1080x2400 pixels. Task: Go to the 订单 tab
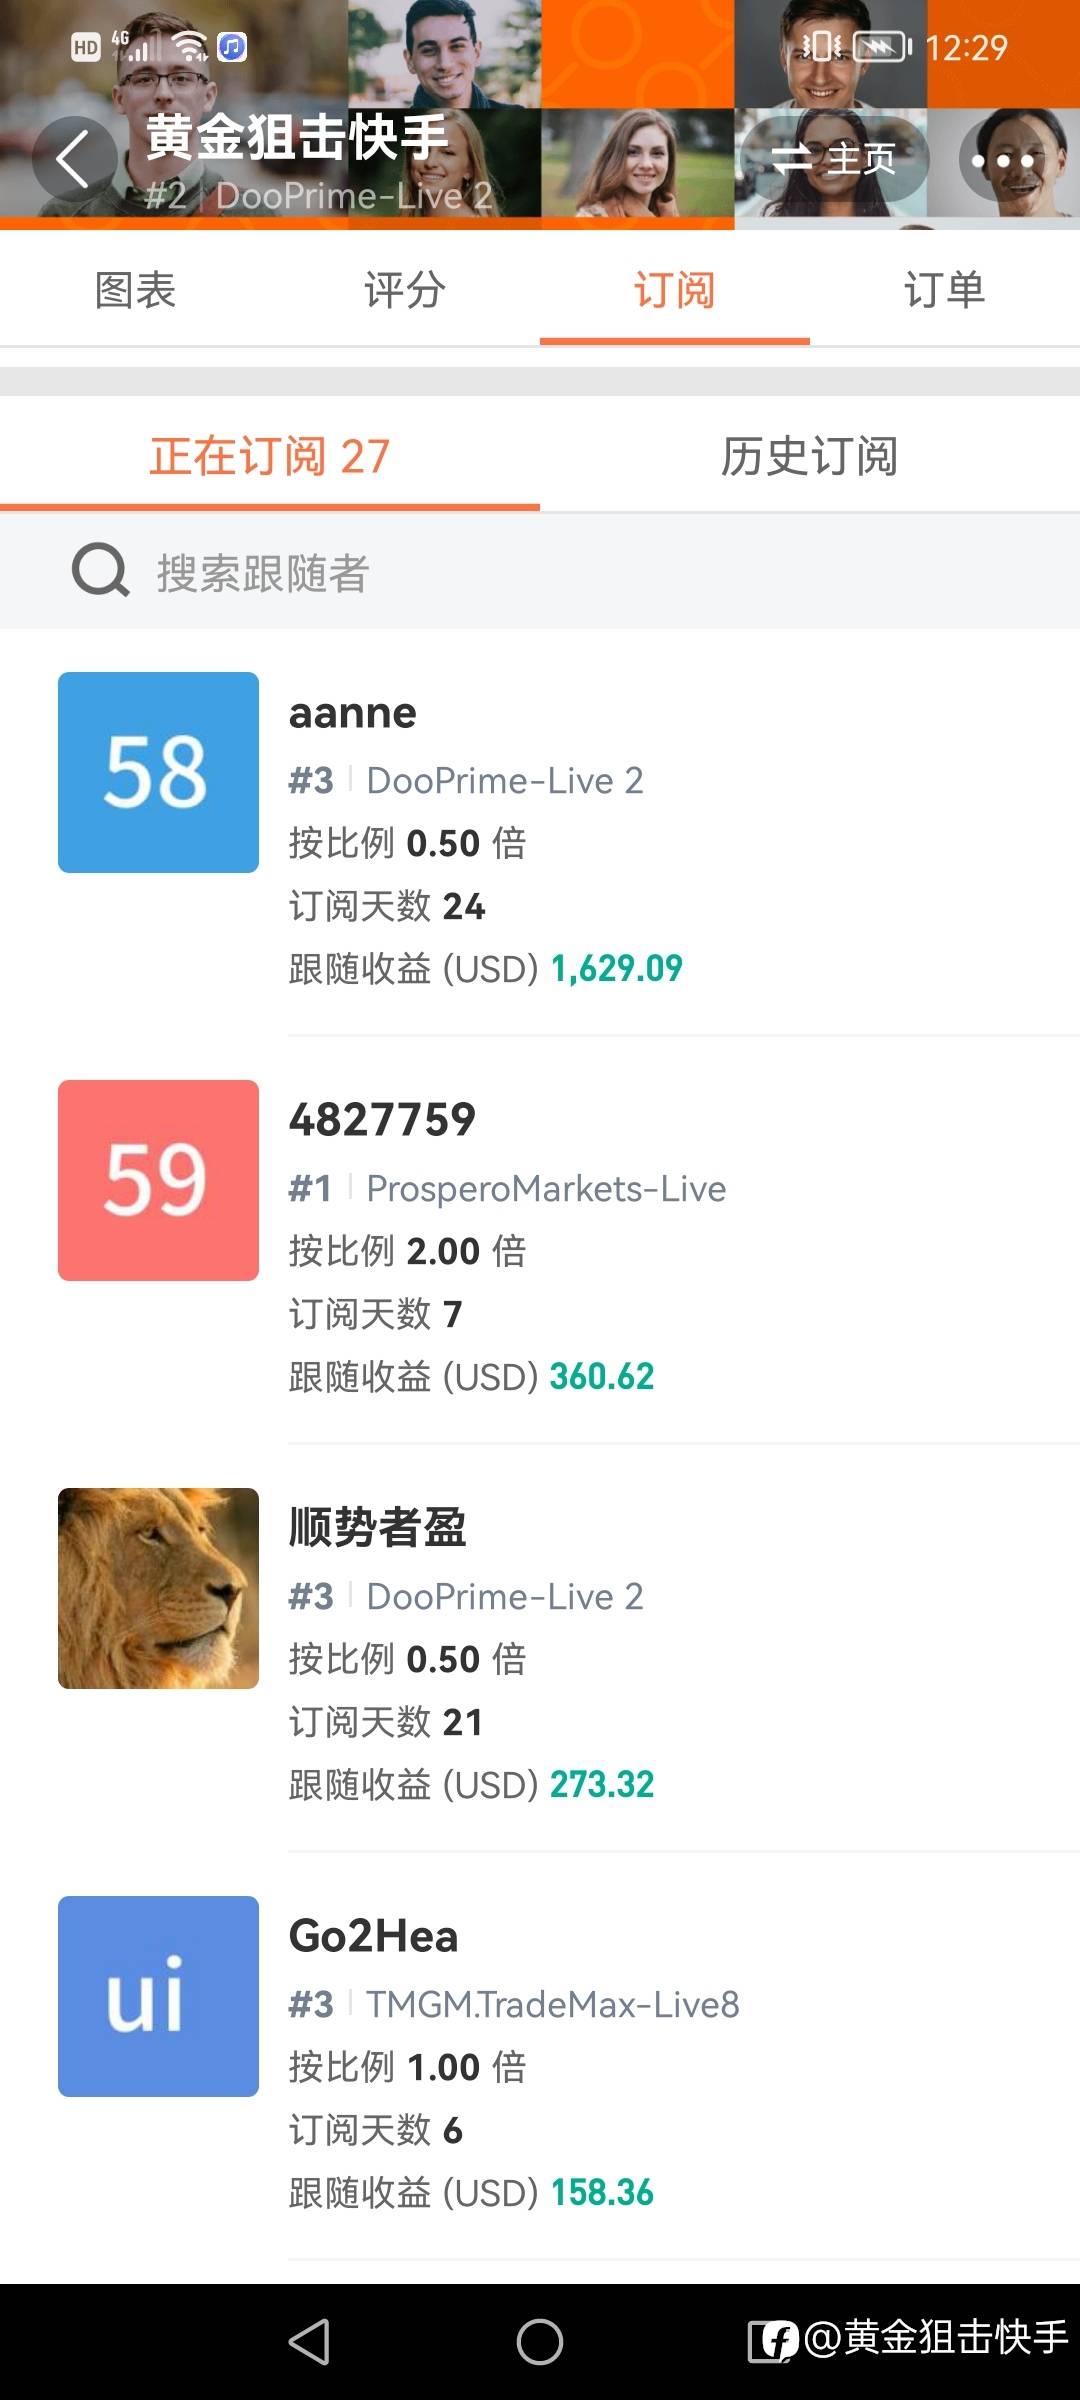945,290
